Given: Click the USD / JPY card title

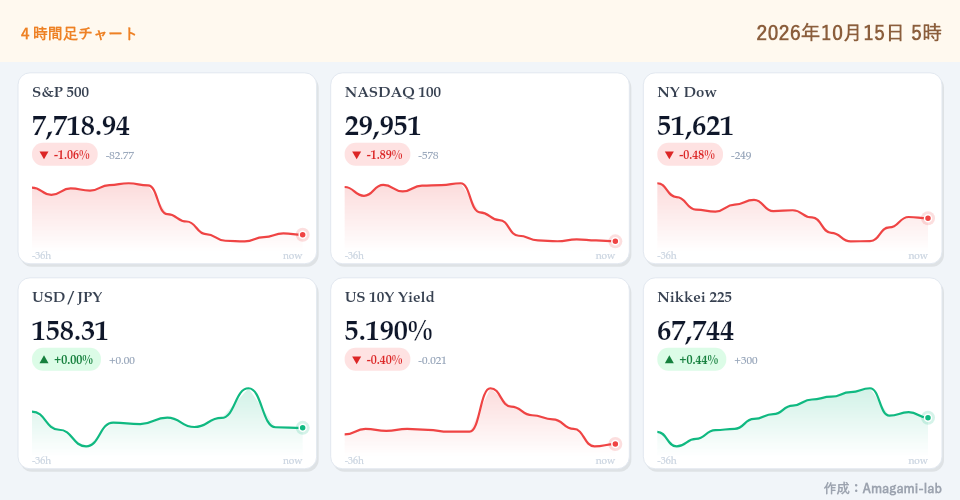Looking at the screenshot, I should [67, 297].
